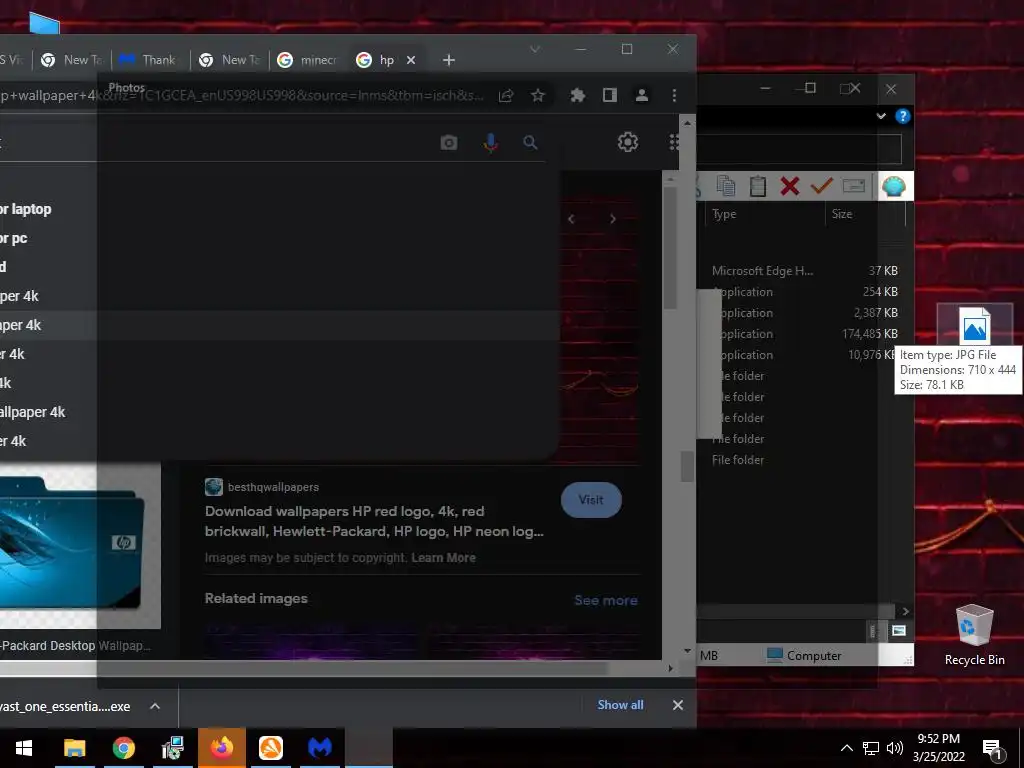Close the Chrome downloads bar
1024x768 pixels.
tap(678, 705)
